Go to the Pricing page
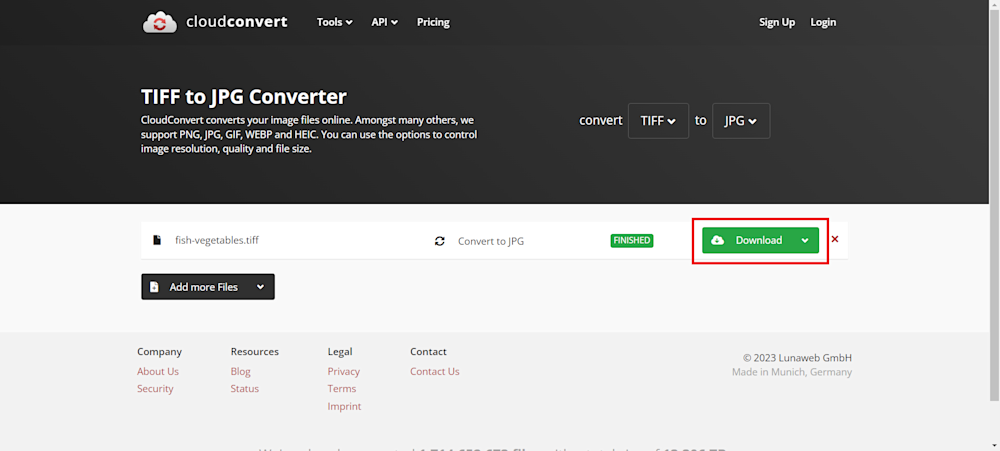This screenshot has height=451, width=1000. point(433,22)
